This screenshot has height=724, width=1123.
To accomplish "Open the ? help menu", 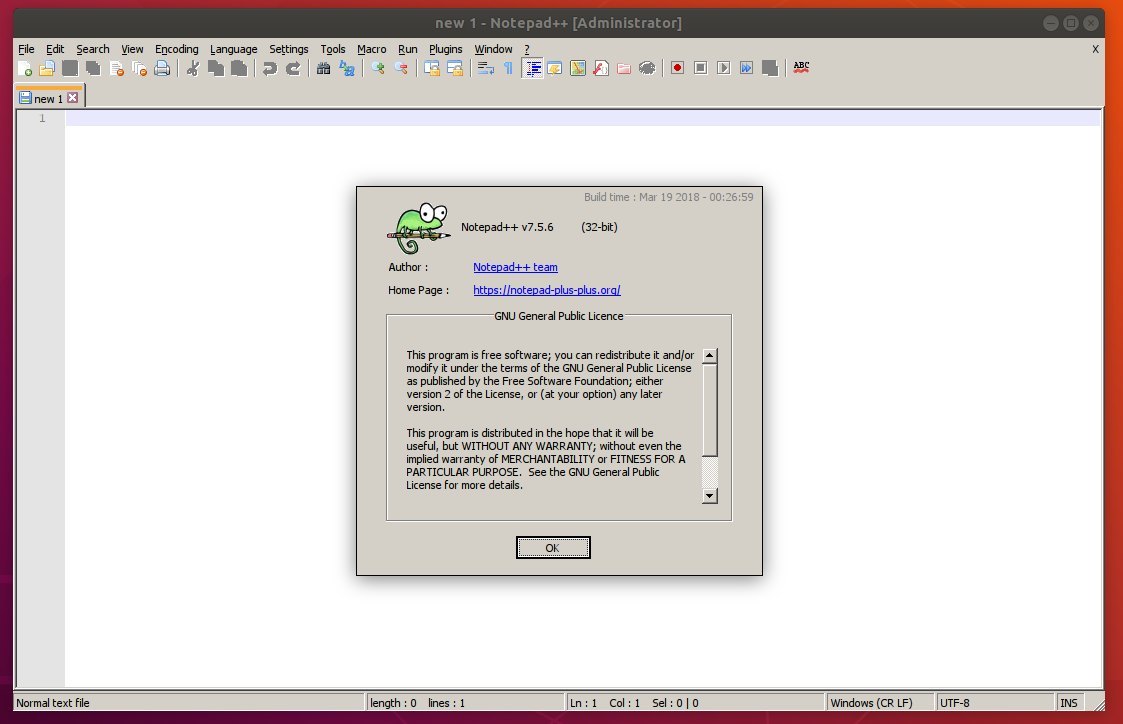I will (527, 49).
